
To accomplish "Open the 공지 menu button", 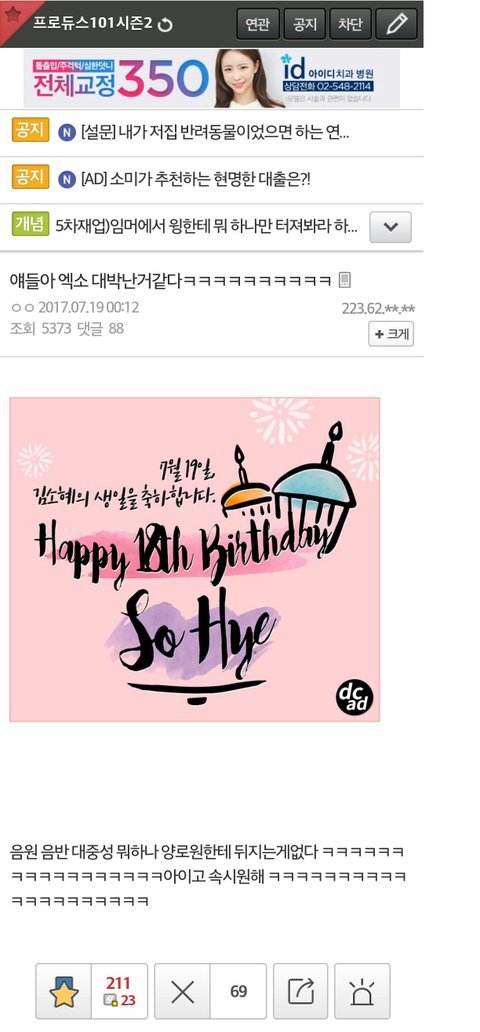I will click(304, 24).
